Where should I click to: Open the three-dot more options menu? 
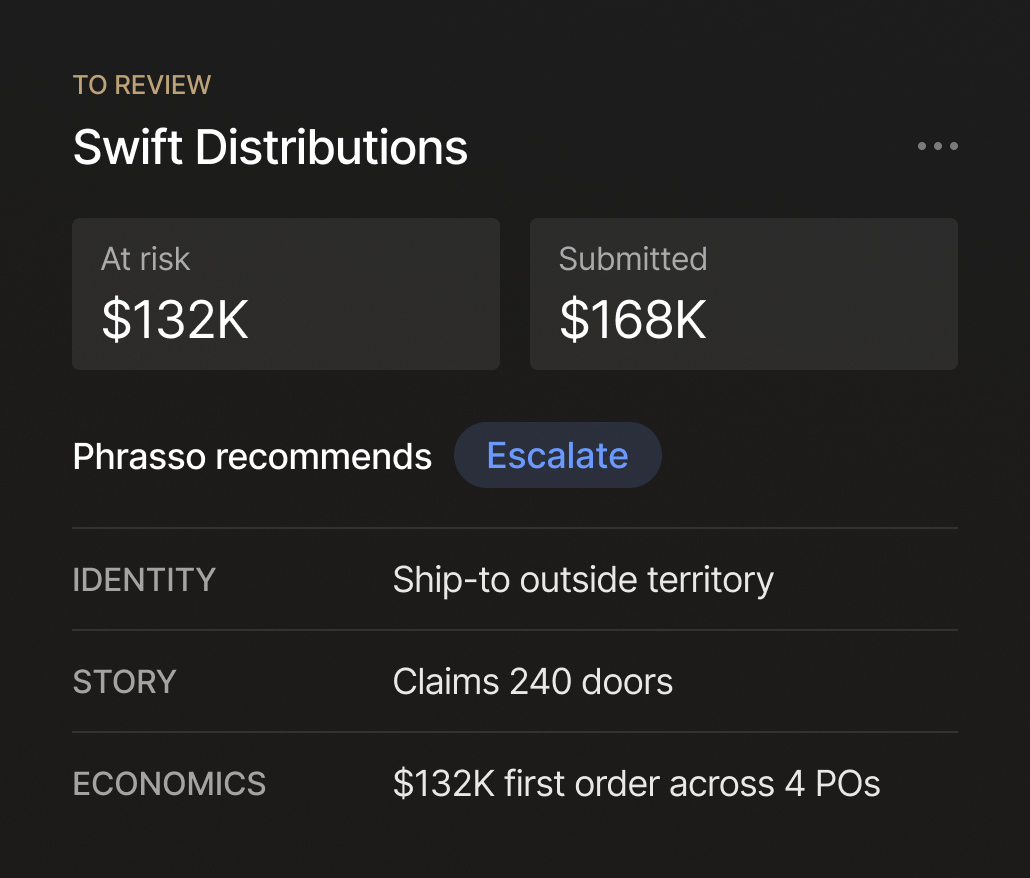937,146
